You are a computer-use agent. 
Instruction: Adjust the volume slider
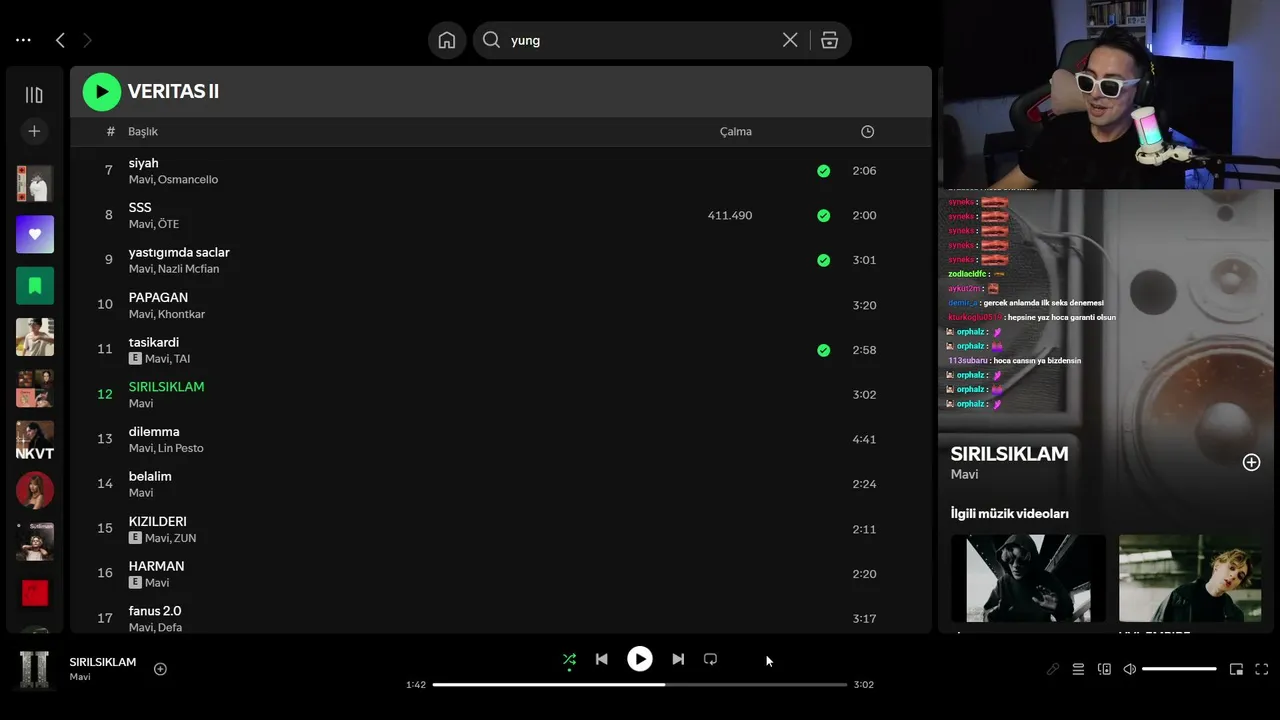pos(1179,669)
